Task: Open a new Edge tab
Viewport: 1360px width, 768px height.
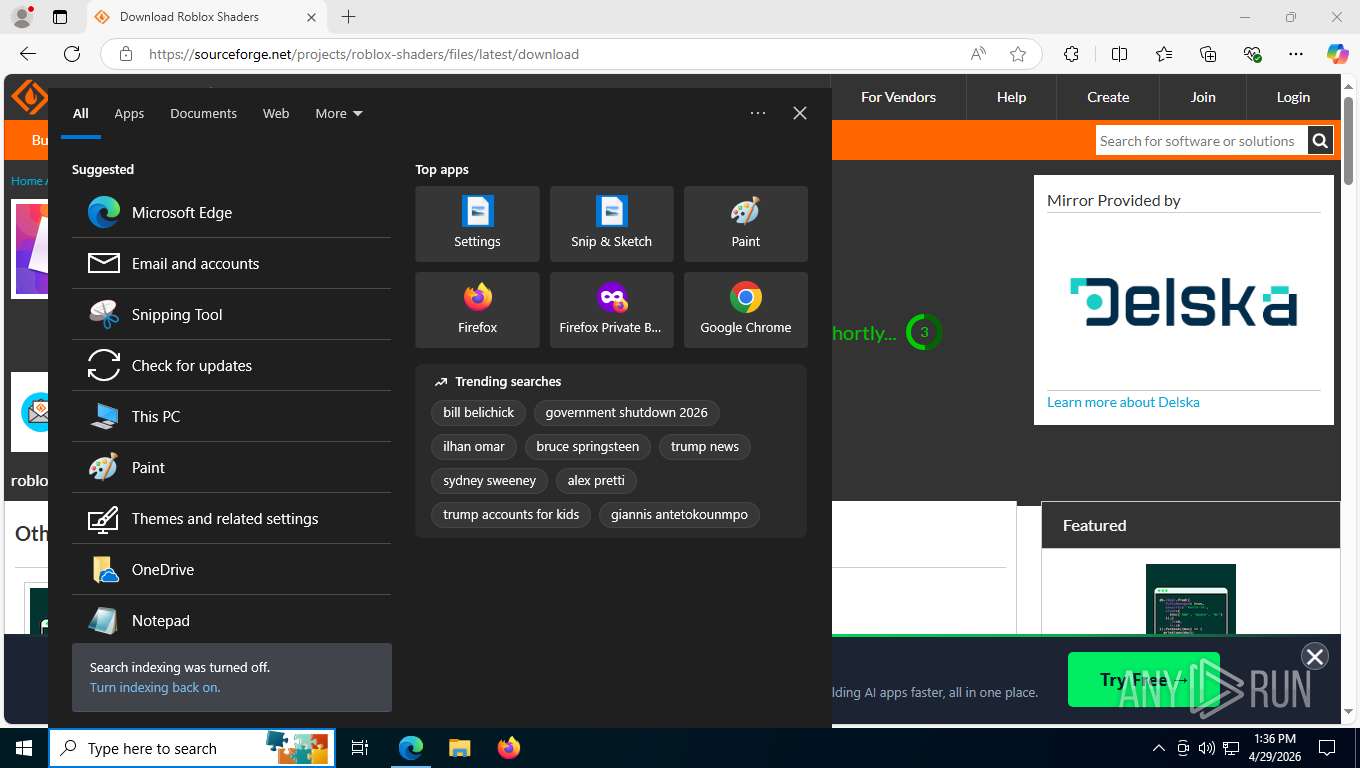Action: [348, 17]
